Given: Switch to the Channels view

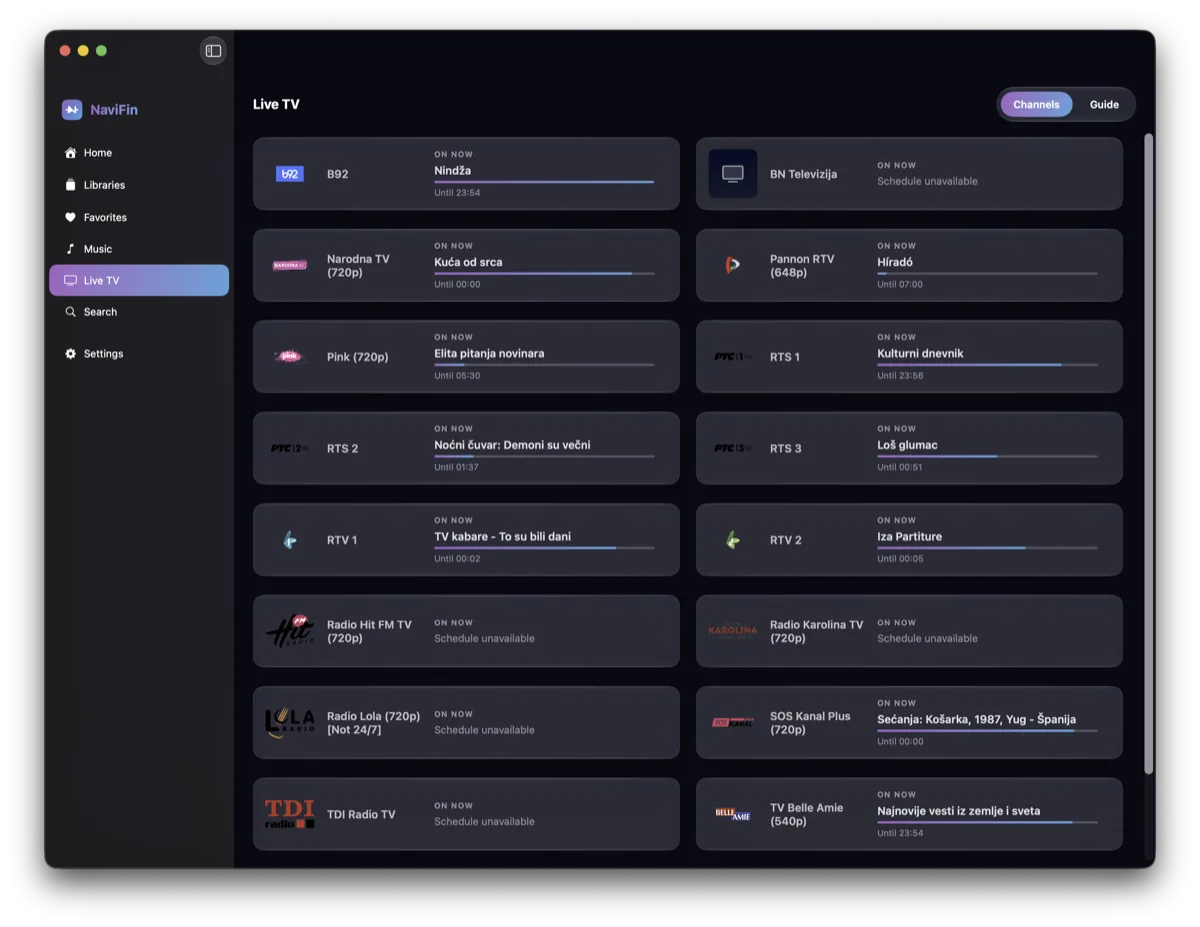Looking at the screenshot, I should point(1036,105).
